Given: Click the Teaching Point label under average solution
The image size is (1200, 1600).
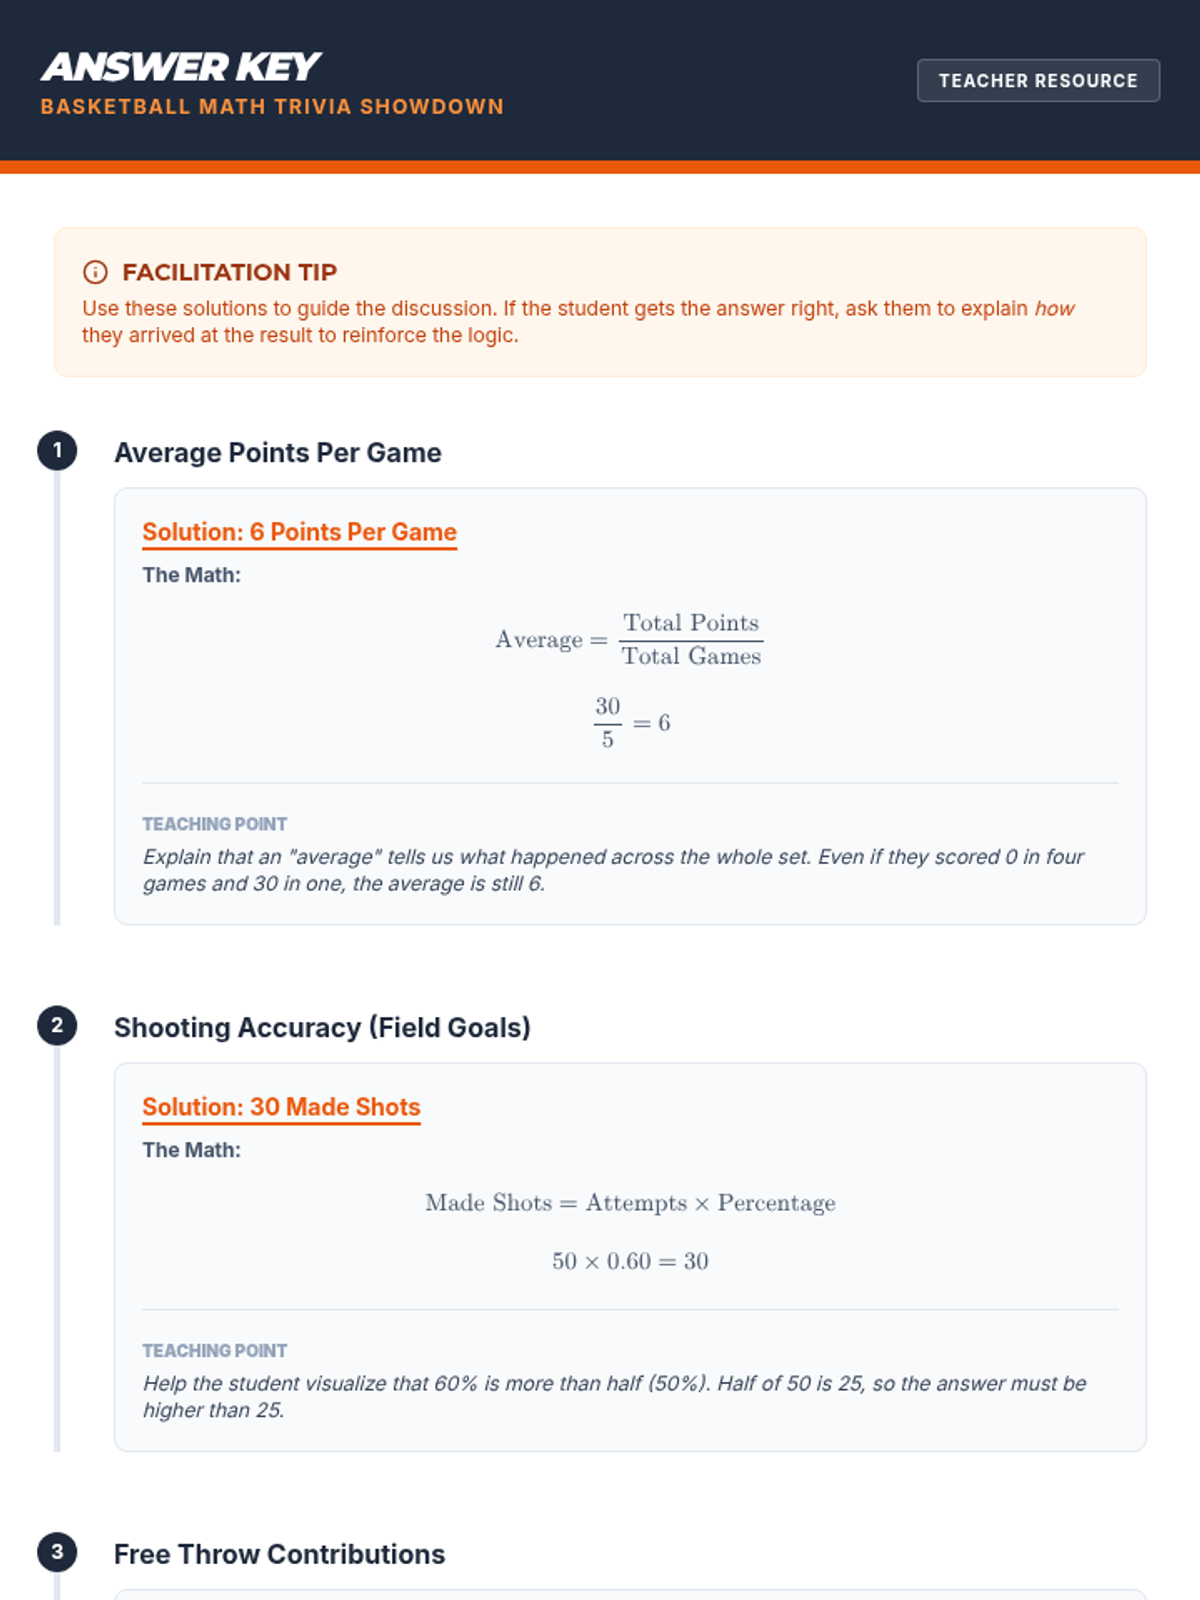Looking at the screenshot, I should [x=214, y=824].
